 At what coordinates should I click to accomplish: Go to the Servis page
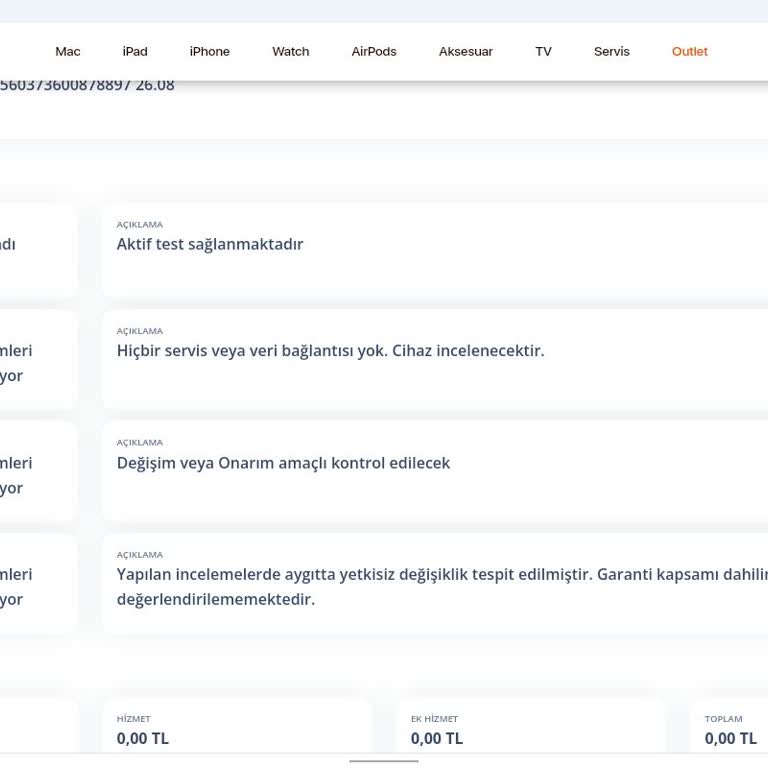[x=611, y=52]
